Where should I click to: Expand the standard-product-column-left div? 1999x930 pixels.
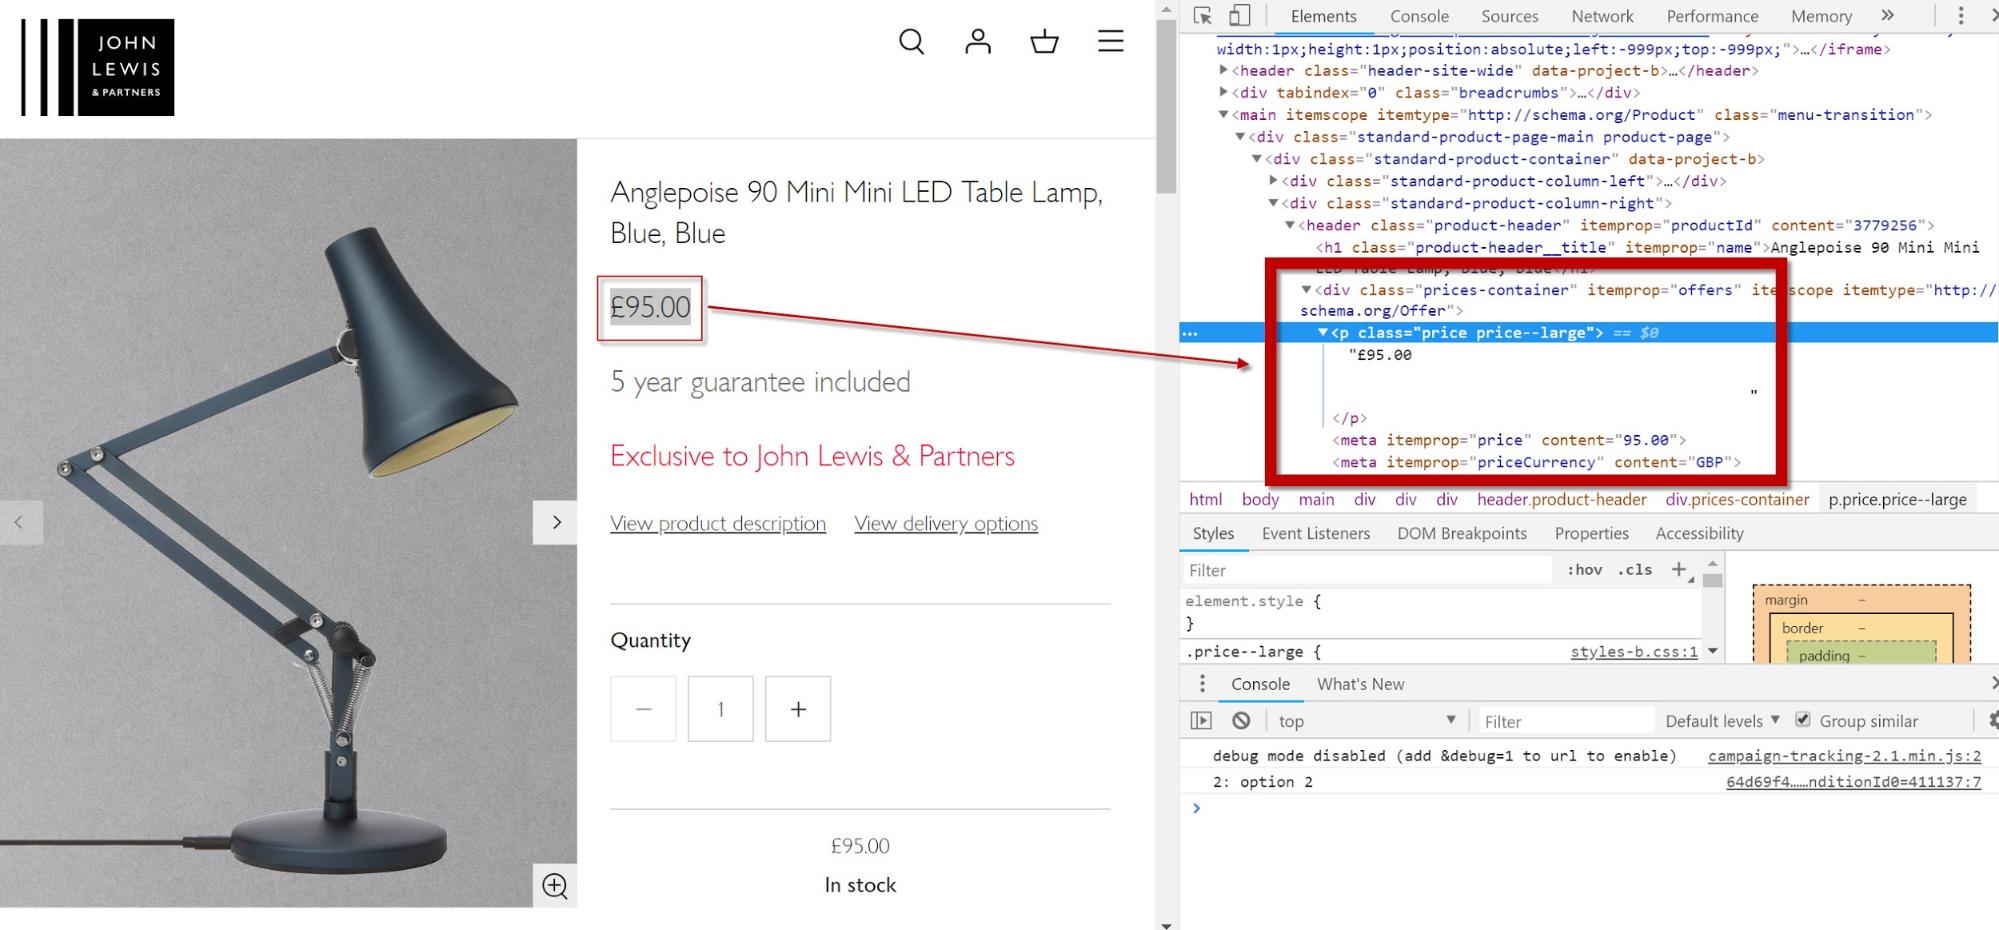1273,181
